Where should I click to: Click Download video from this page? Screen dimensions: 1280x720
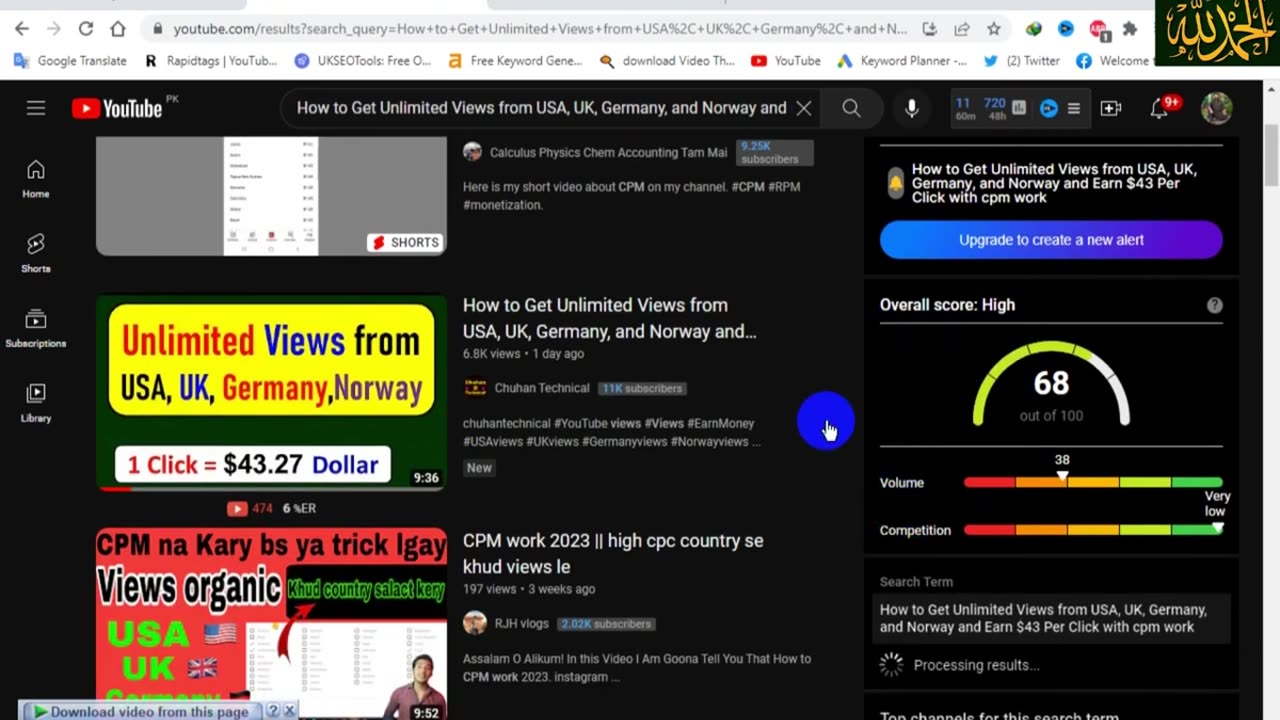point(141,711)
